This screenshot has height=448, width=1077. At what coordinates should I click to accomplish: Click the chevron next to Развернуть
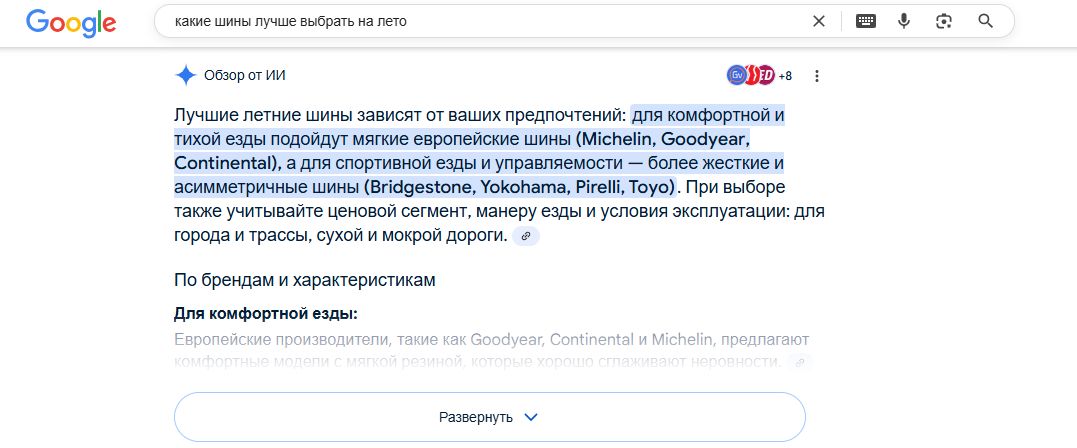tap(531, 417)
